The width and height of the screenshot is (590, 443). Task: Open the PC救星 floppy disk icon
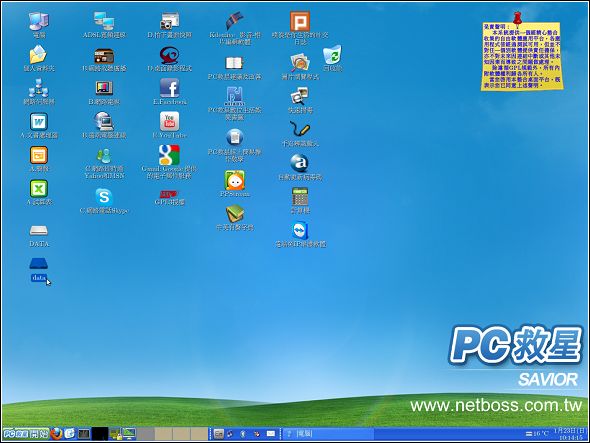click(234, 96)
